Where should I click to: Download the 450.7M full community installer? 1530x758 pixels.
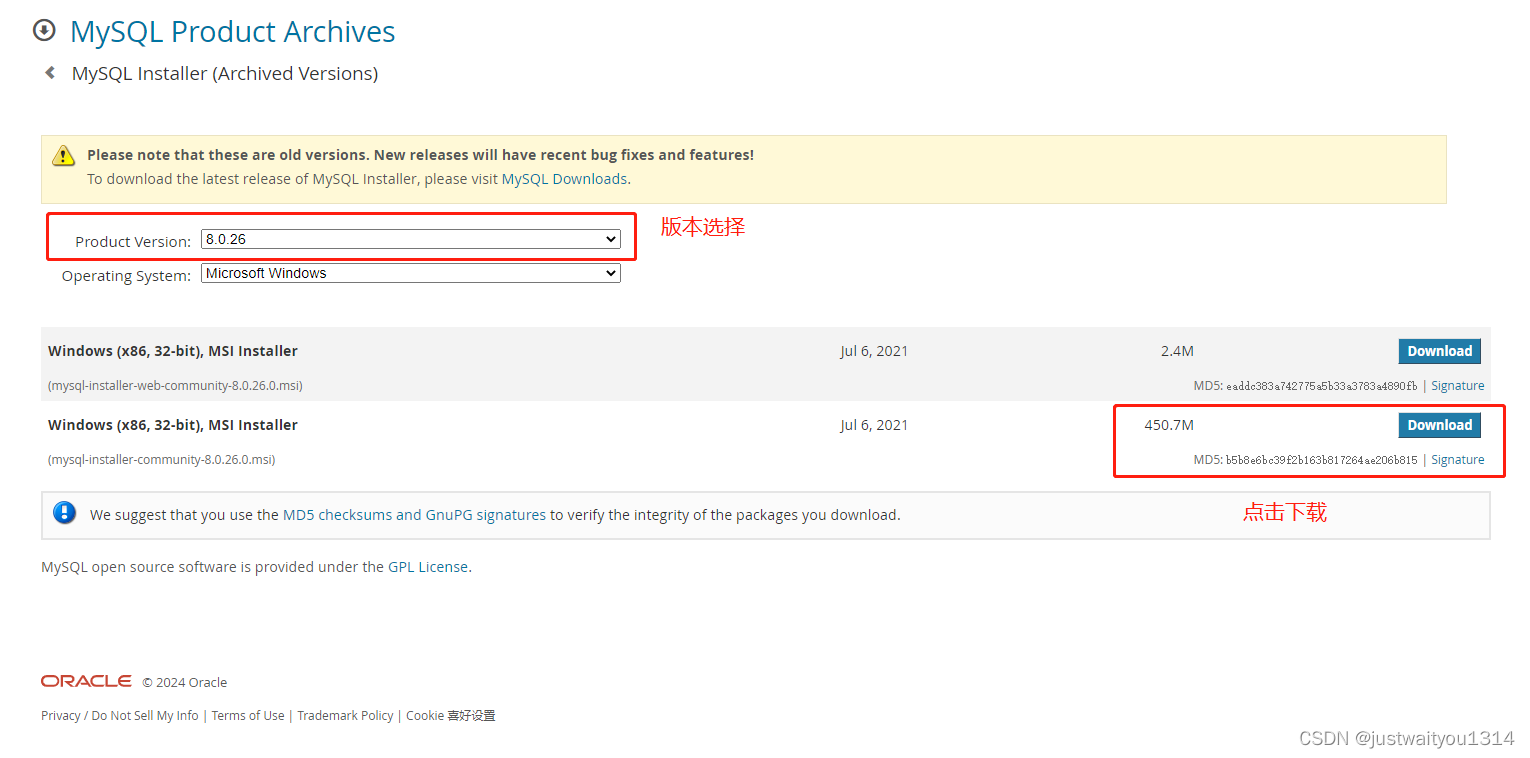click(1439, 424)
